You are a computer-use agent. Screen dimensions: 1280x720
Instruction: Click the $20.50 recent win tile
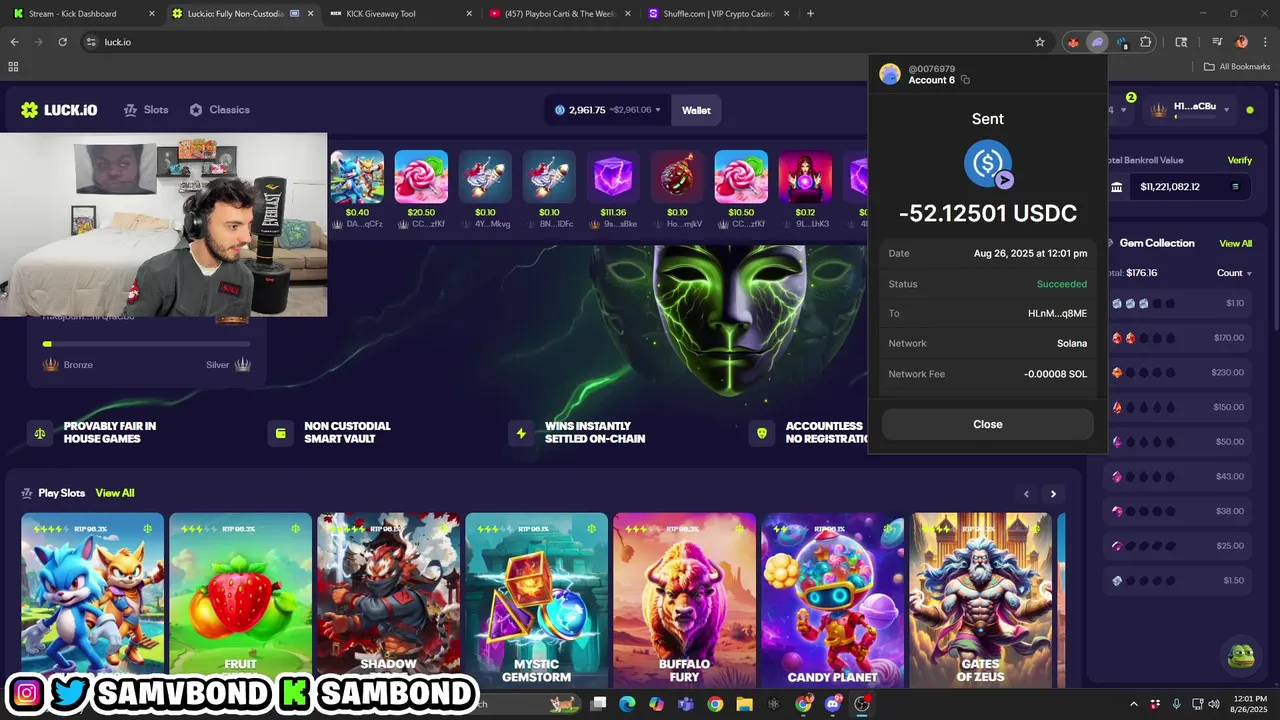tap(421, 190)
